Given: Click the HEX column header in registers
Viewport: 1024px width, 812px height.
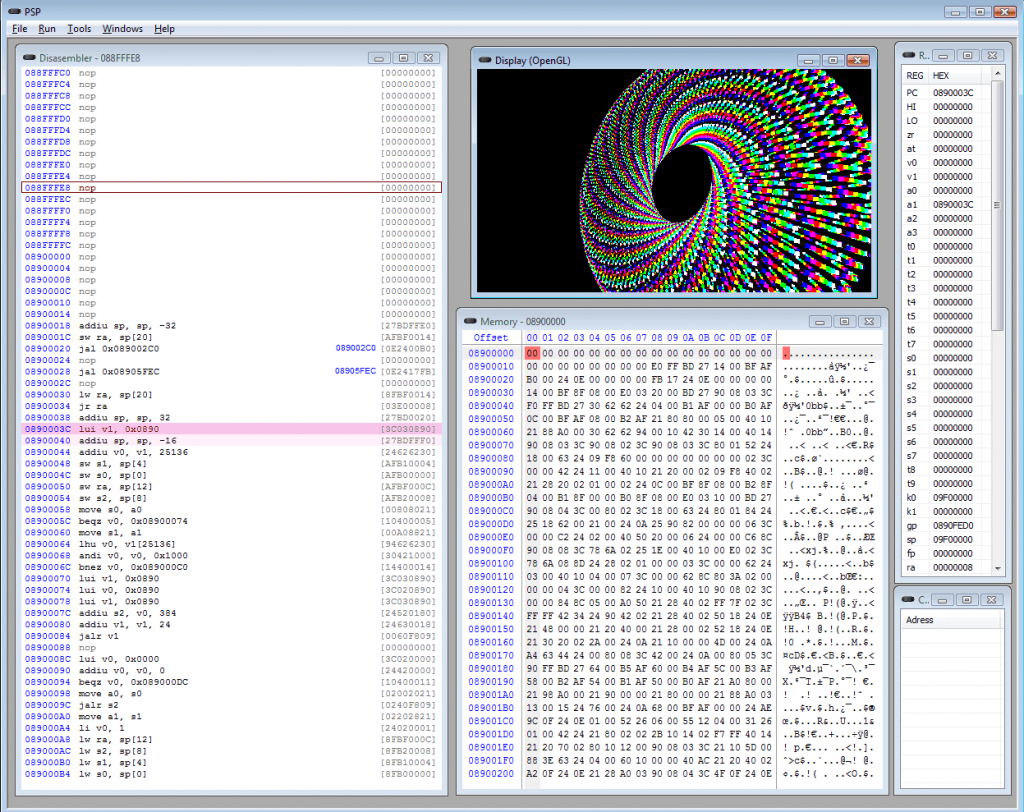Looking at the screenshot, I should (942, 76).
